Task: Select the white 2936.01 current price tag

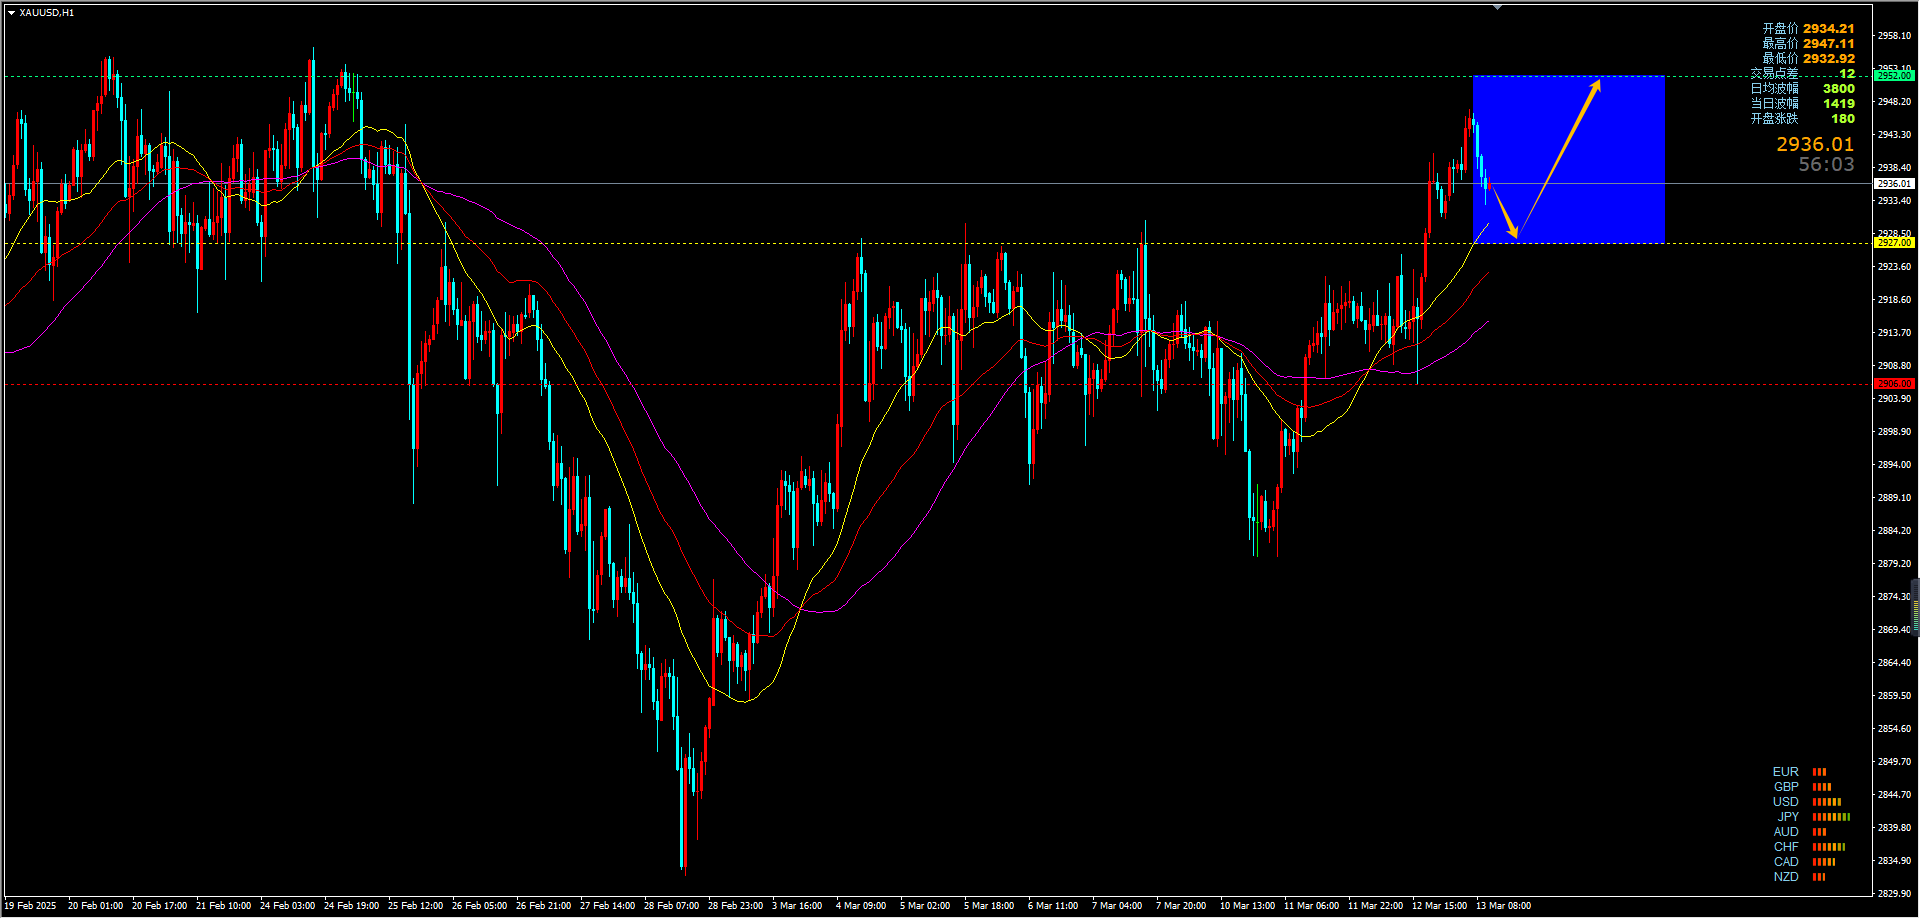Action: pyautogui.click(x=1894, y=184)
